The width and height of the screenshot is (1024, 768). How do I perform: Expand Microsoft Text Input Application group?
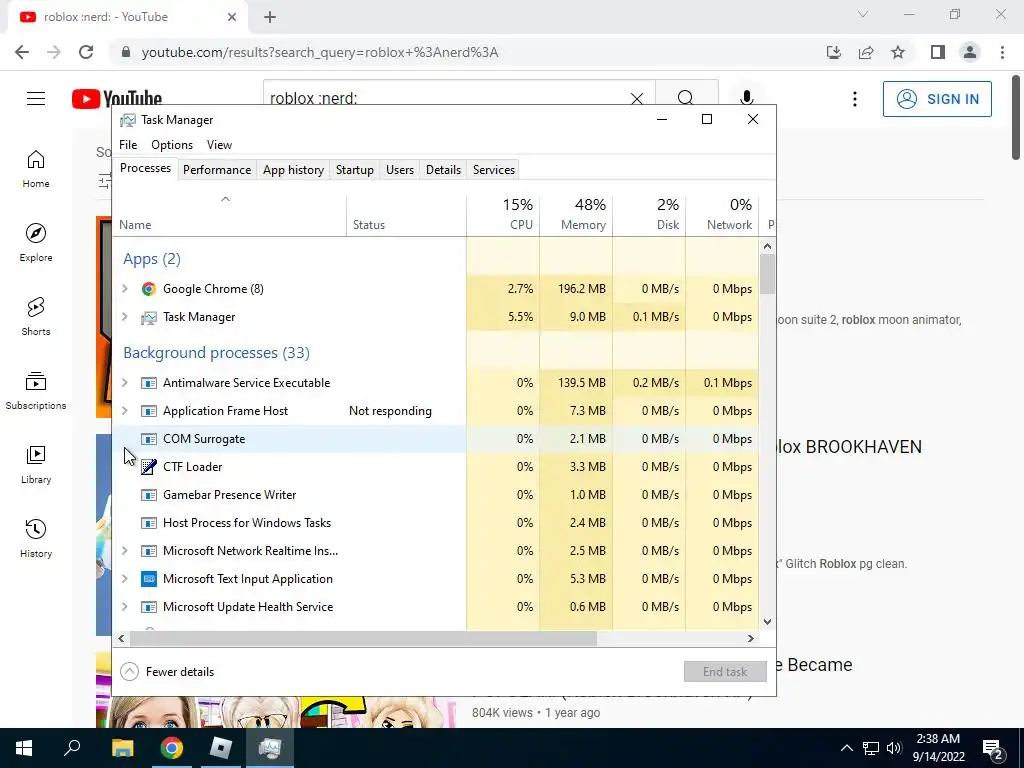125,579
